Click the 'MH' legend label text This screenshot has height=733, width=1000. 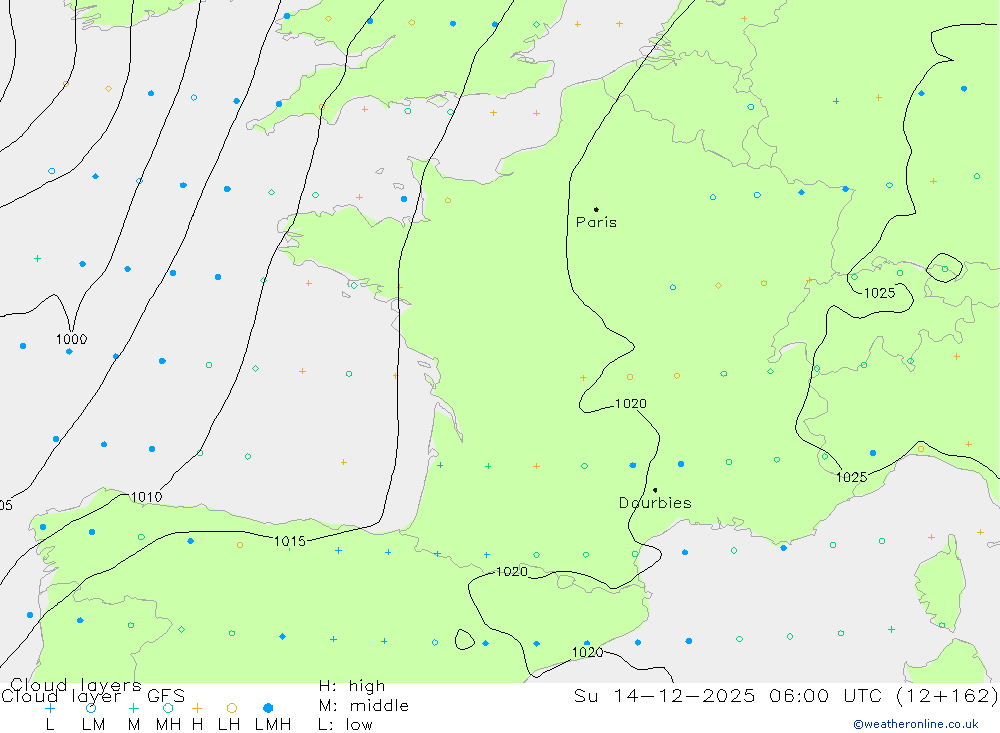pos(168,725)
